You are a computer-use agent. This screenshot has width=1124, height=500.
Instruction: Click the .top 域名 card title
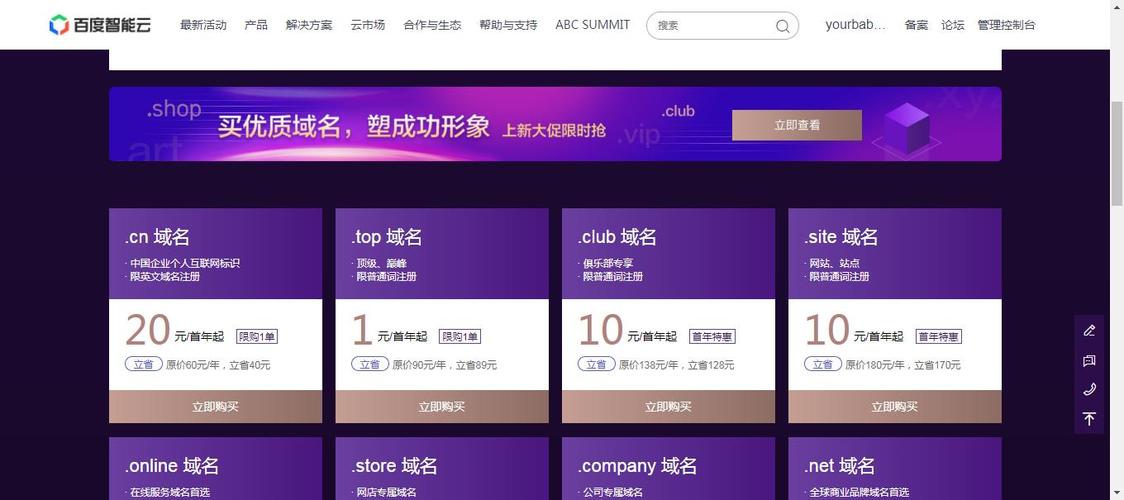pos(386,237)
